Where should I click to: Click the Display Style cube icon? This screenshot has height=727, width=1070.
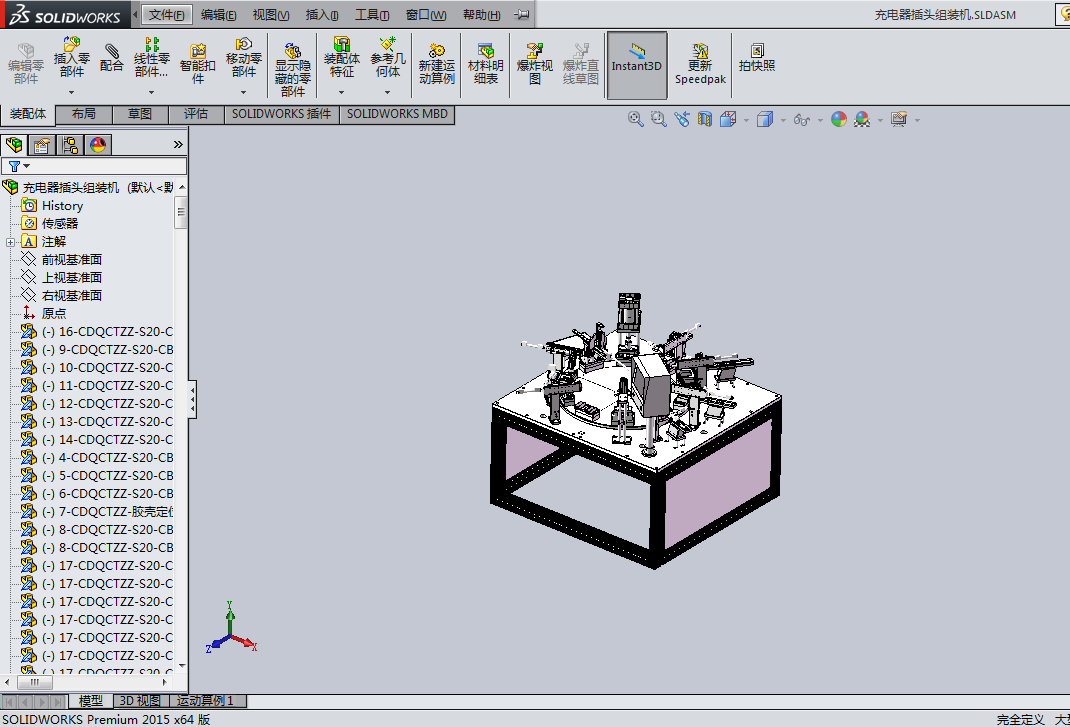click(765, 119)
